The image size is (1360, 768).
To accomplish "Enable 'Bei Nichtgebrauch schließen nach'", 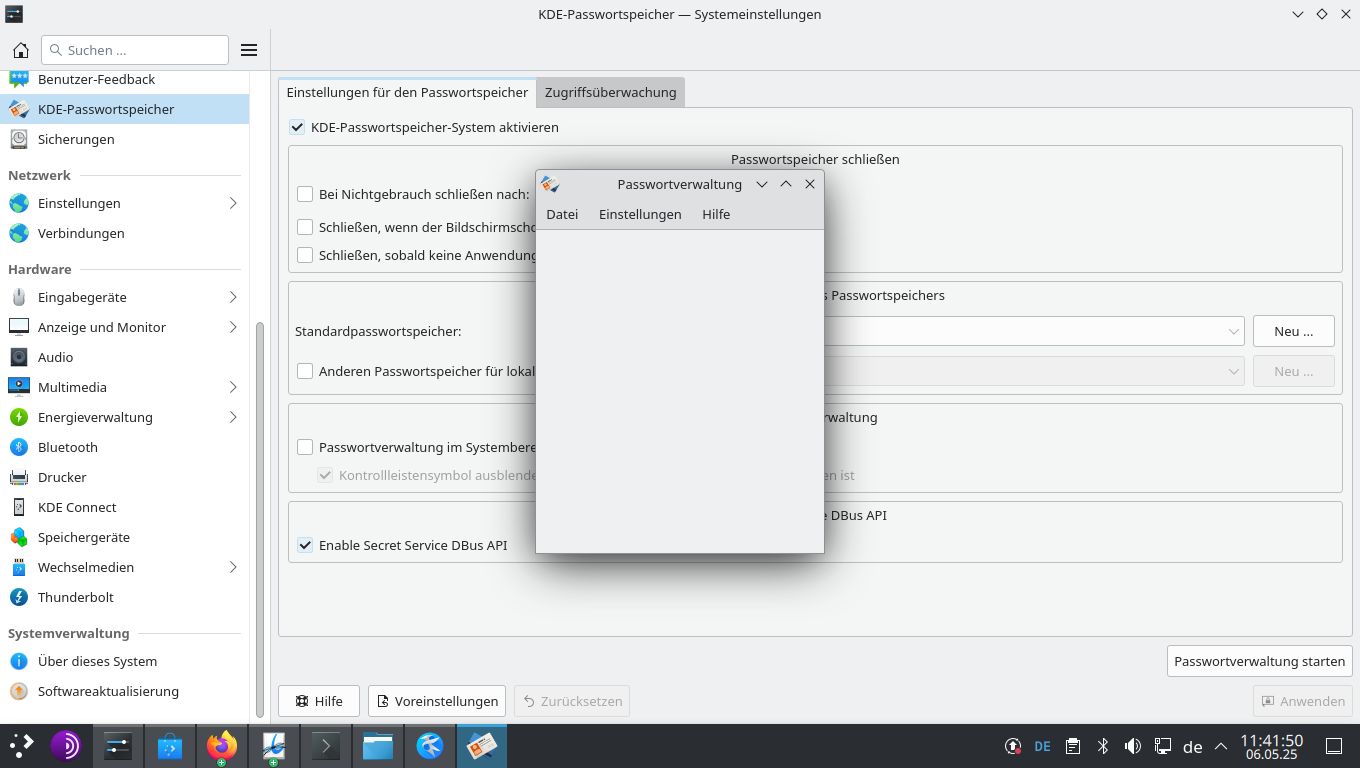I will point(305,194).
